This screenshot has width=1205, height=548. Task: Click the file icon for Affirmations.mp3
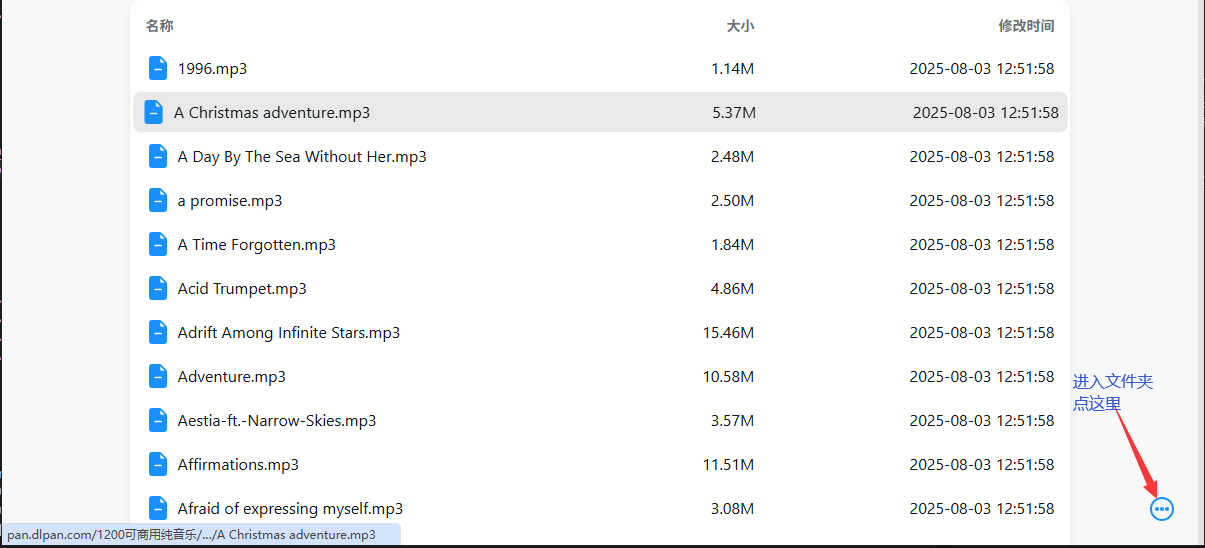(158, 464)
